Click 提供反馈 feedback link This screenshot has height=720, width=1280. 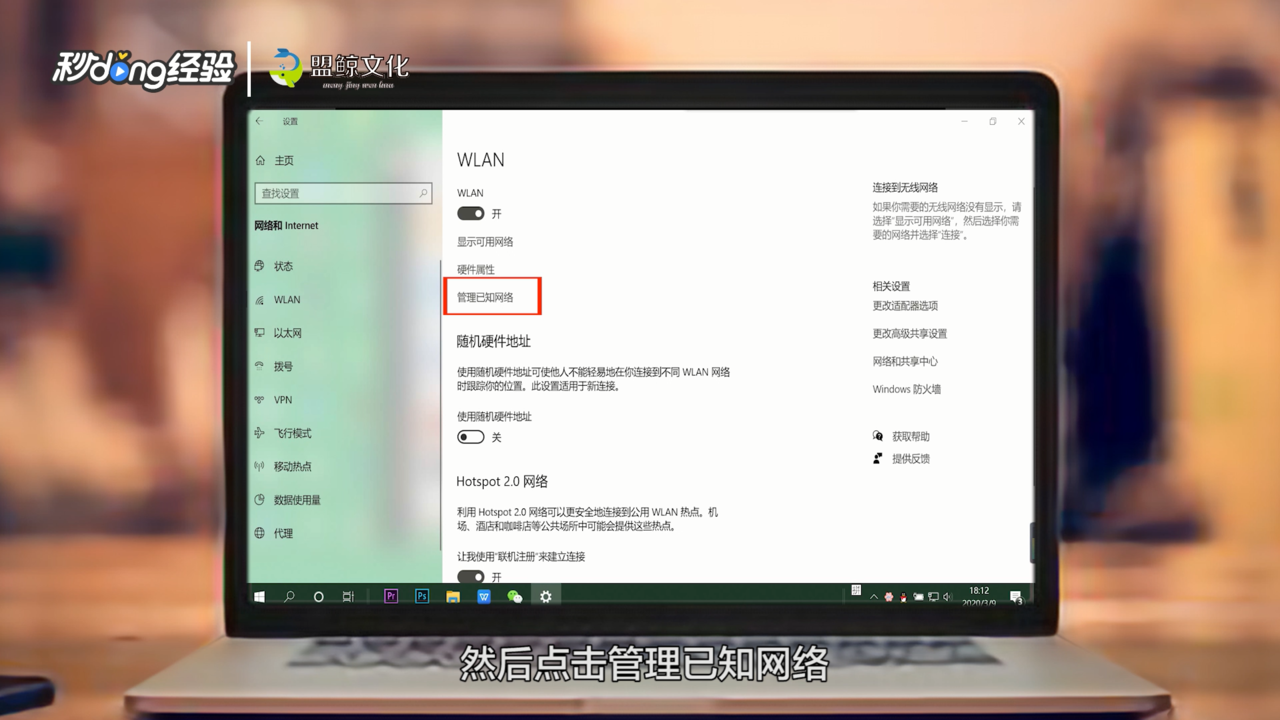911,458
